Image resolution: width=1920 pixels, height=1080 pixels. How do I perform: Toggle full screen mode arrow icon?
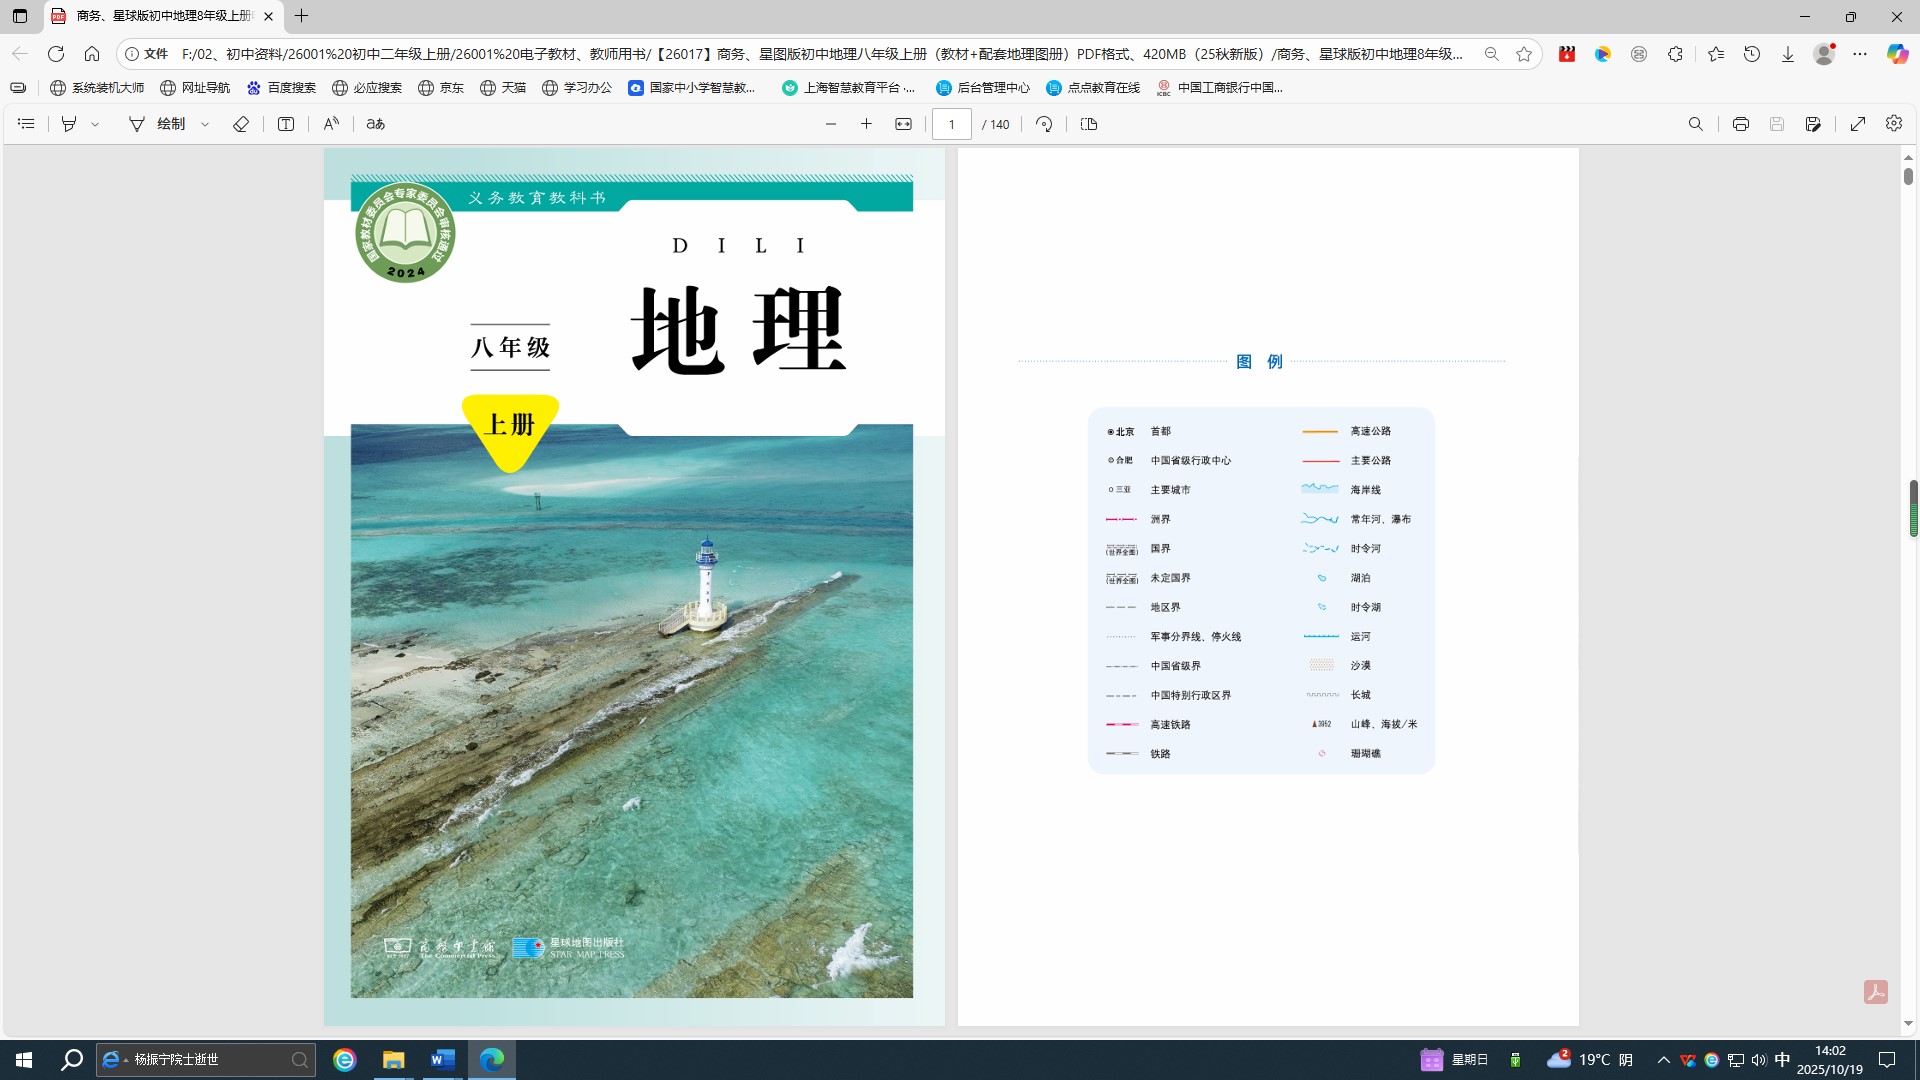click(x=1857, y=124)
